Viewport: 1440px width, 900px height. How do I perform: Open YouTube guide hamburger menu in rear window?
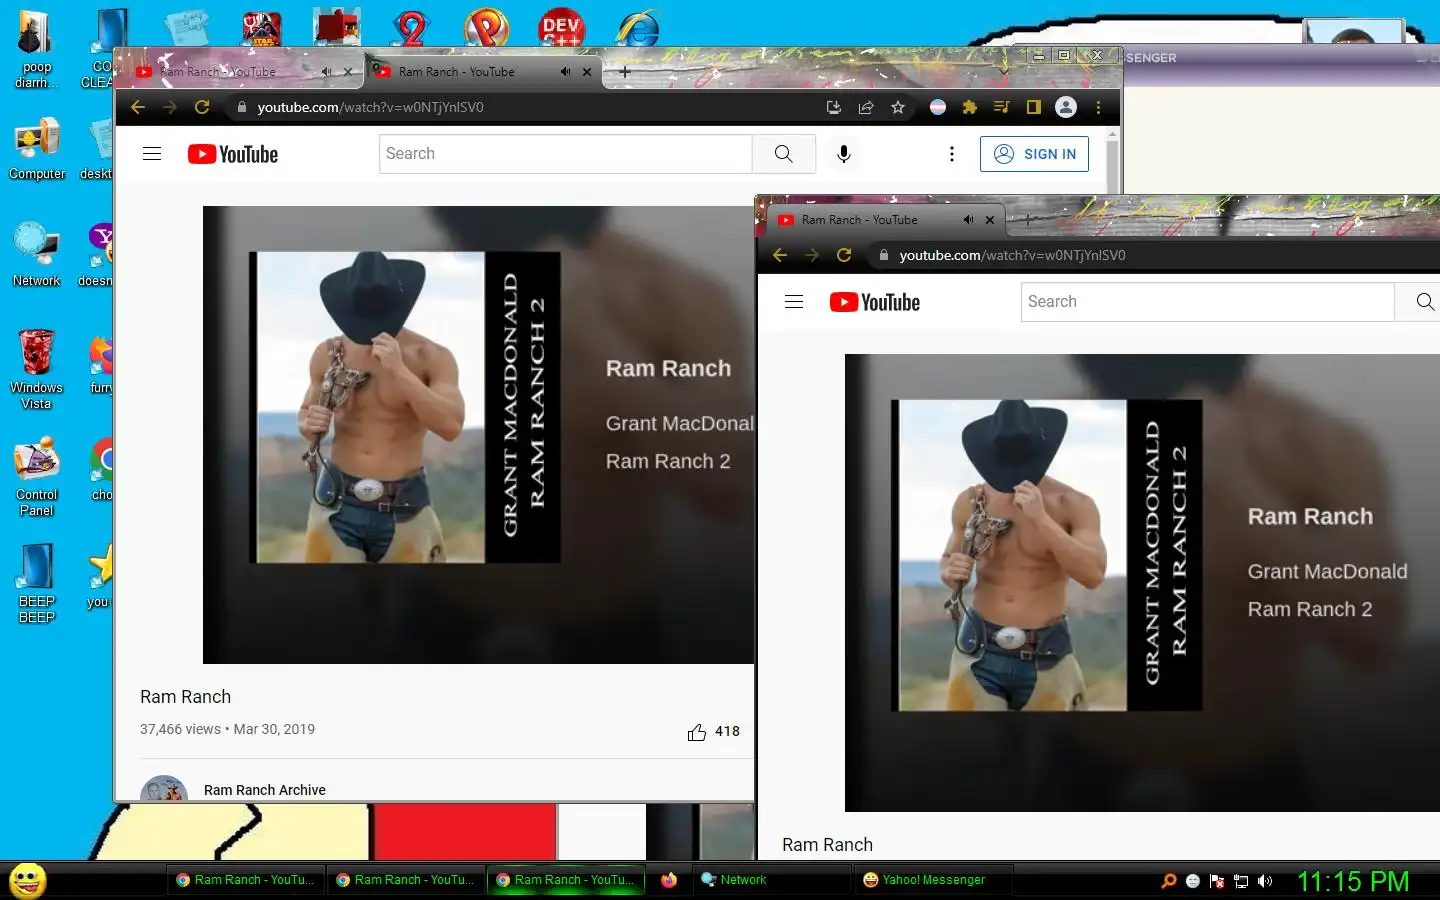[x=152, y=154]
